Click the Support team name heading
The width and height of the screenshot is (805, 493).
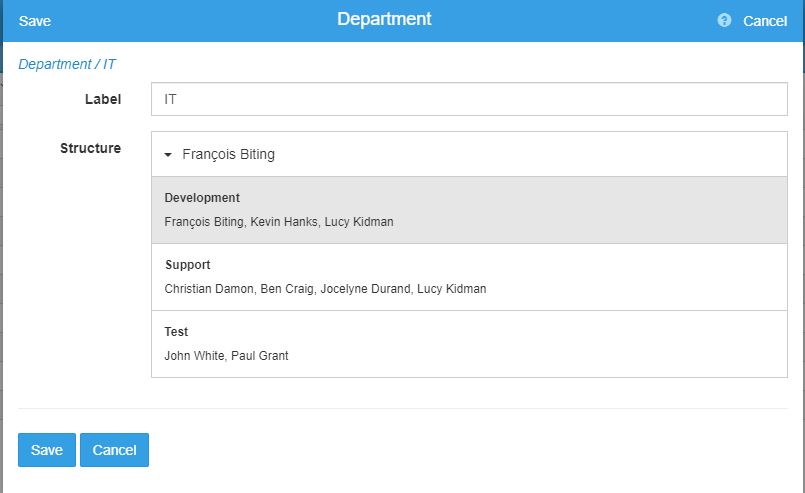pyautogui.click(x=187, y=265)
